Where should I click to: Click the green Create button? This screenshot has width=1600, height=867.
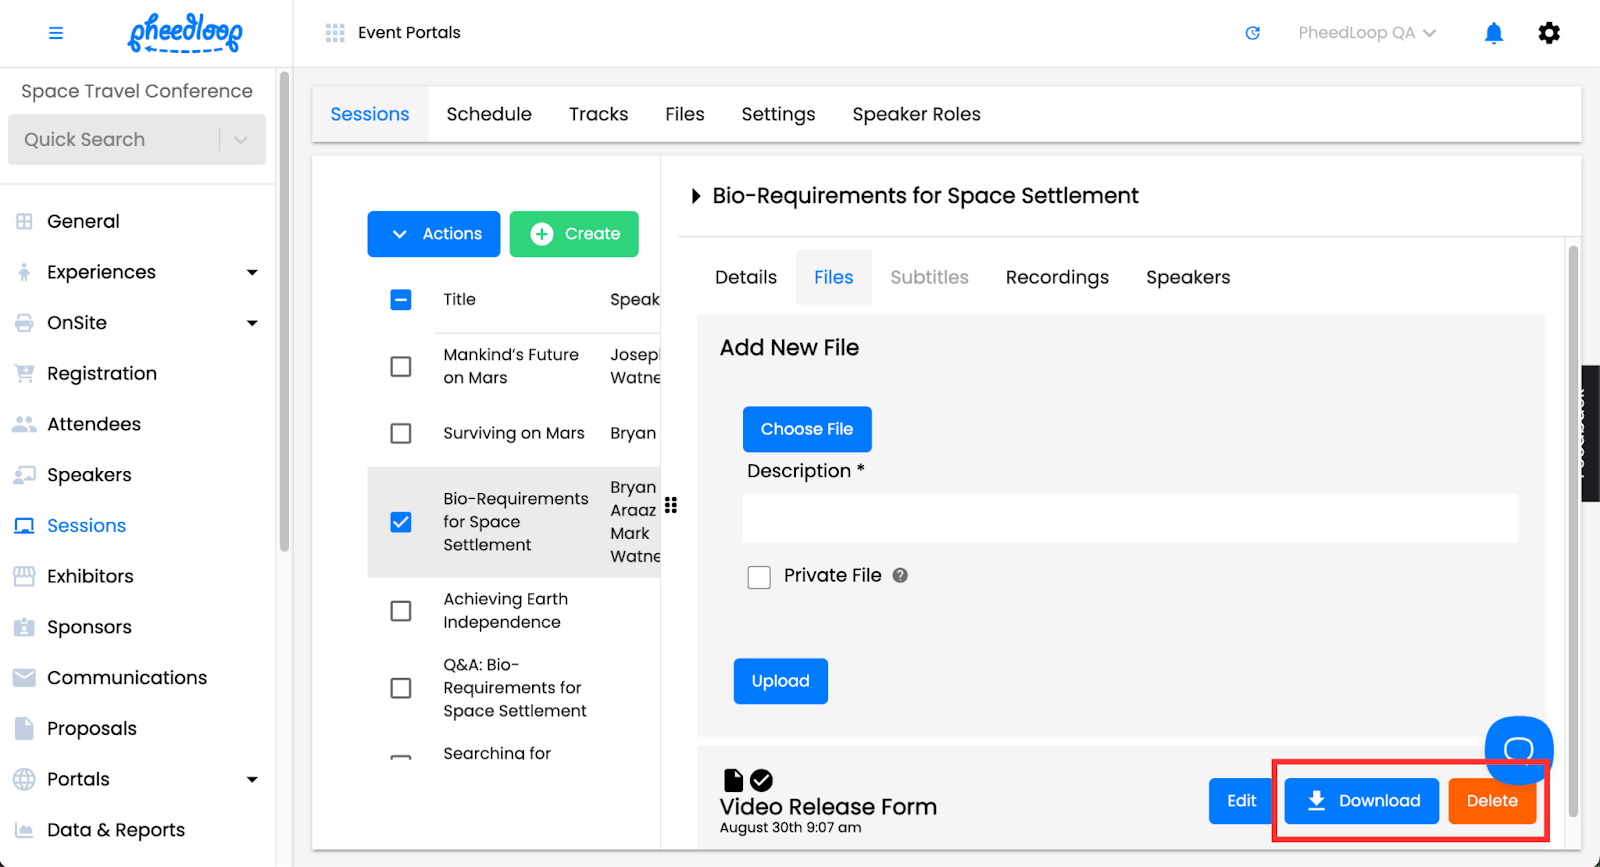click(574, 234)
